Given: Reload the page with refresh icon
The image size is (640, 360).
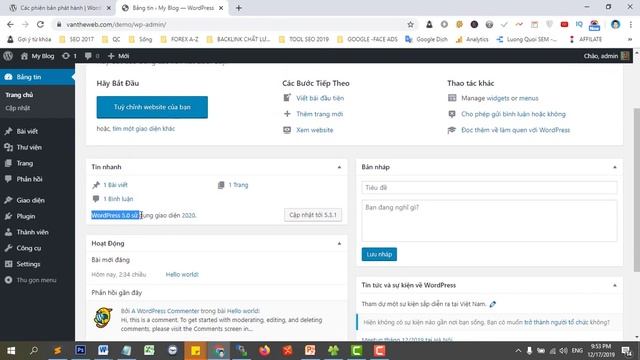Looking at the screenshot, I should coord(40,24).
